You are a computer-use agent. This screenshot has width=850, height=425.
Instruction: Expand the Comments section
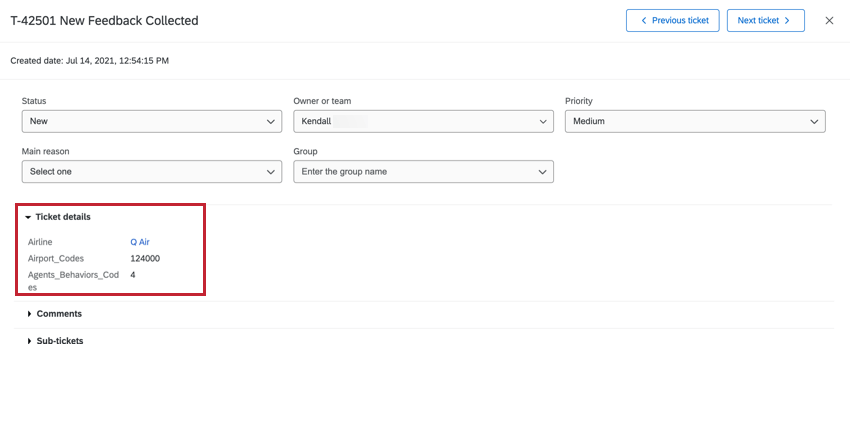click(x=58, y=313)
